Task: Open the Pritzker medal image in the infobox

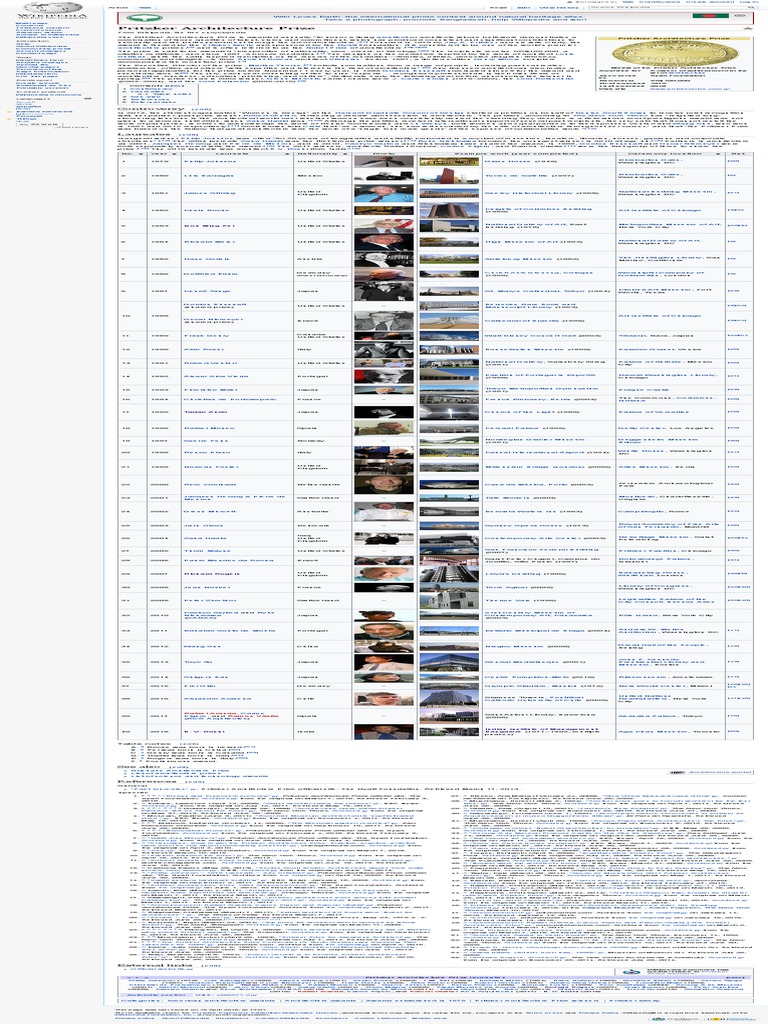Action: 675,54
